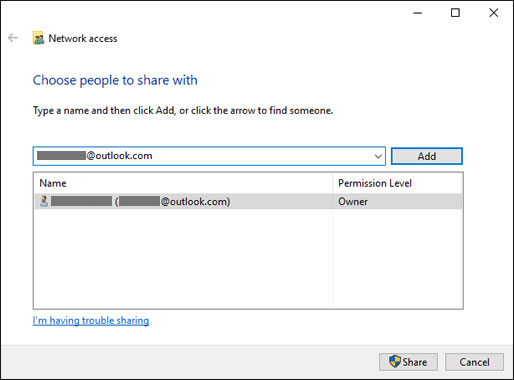Viewport: 514px width, 380px height.
Task: Click the "Network access" title text
Action: [x=83, y=38]
